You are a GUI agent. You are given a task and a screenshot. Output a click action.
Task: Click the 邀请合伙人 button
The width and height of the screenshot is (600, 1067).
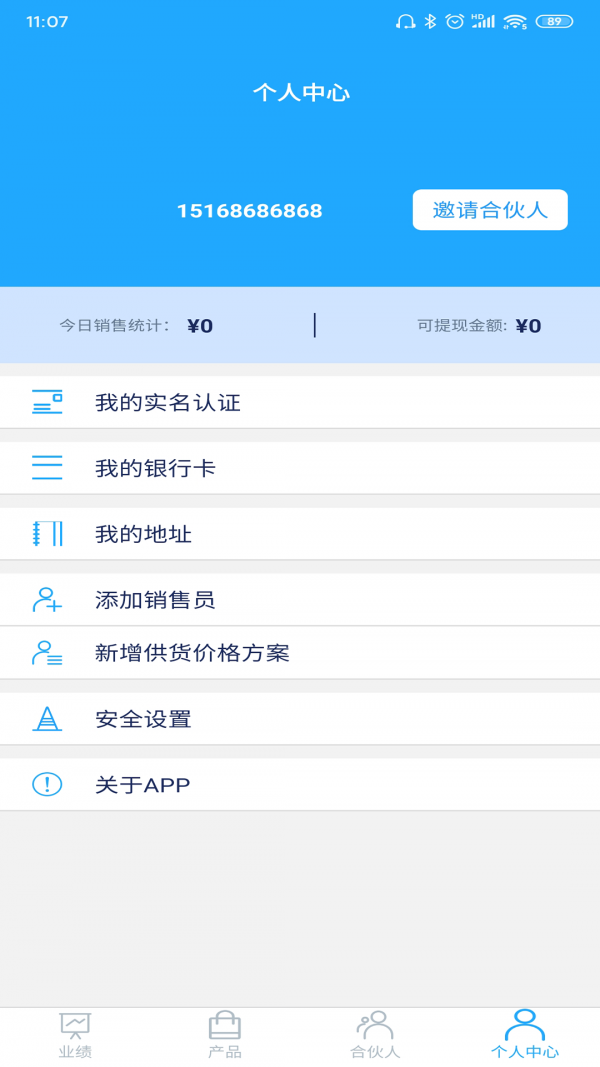pos(490,210)
